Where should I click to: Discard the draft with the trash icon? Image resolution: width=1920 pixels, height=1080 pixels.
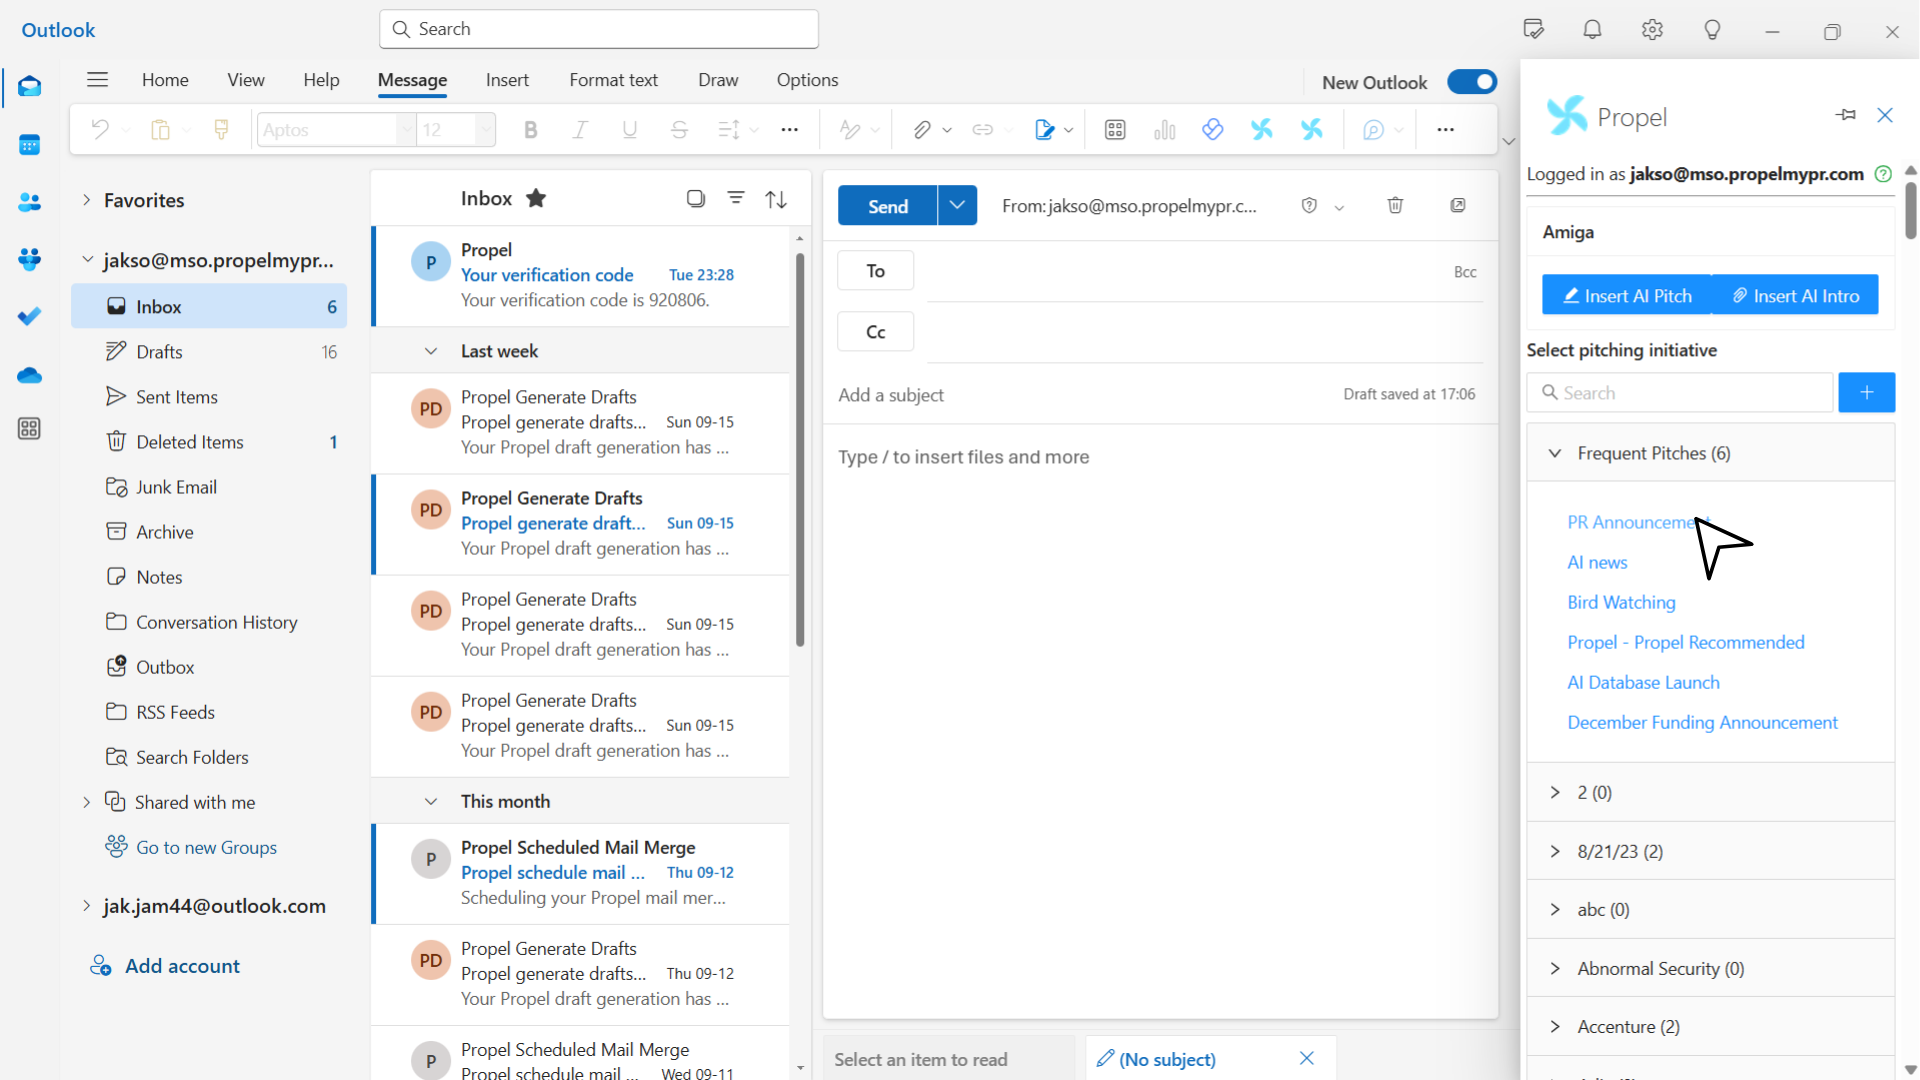tap(1395, 205)
